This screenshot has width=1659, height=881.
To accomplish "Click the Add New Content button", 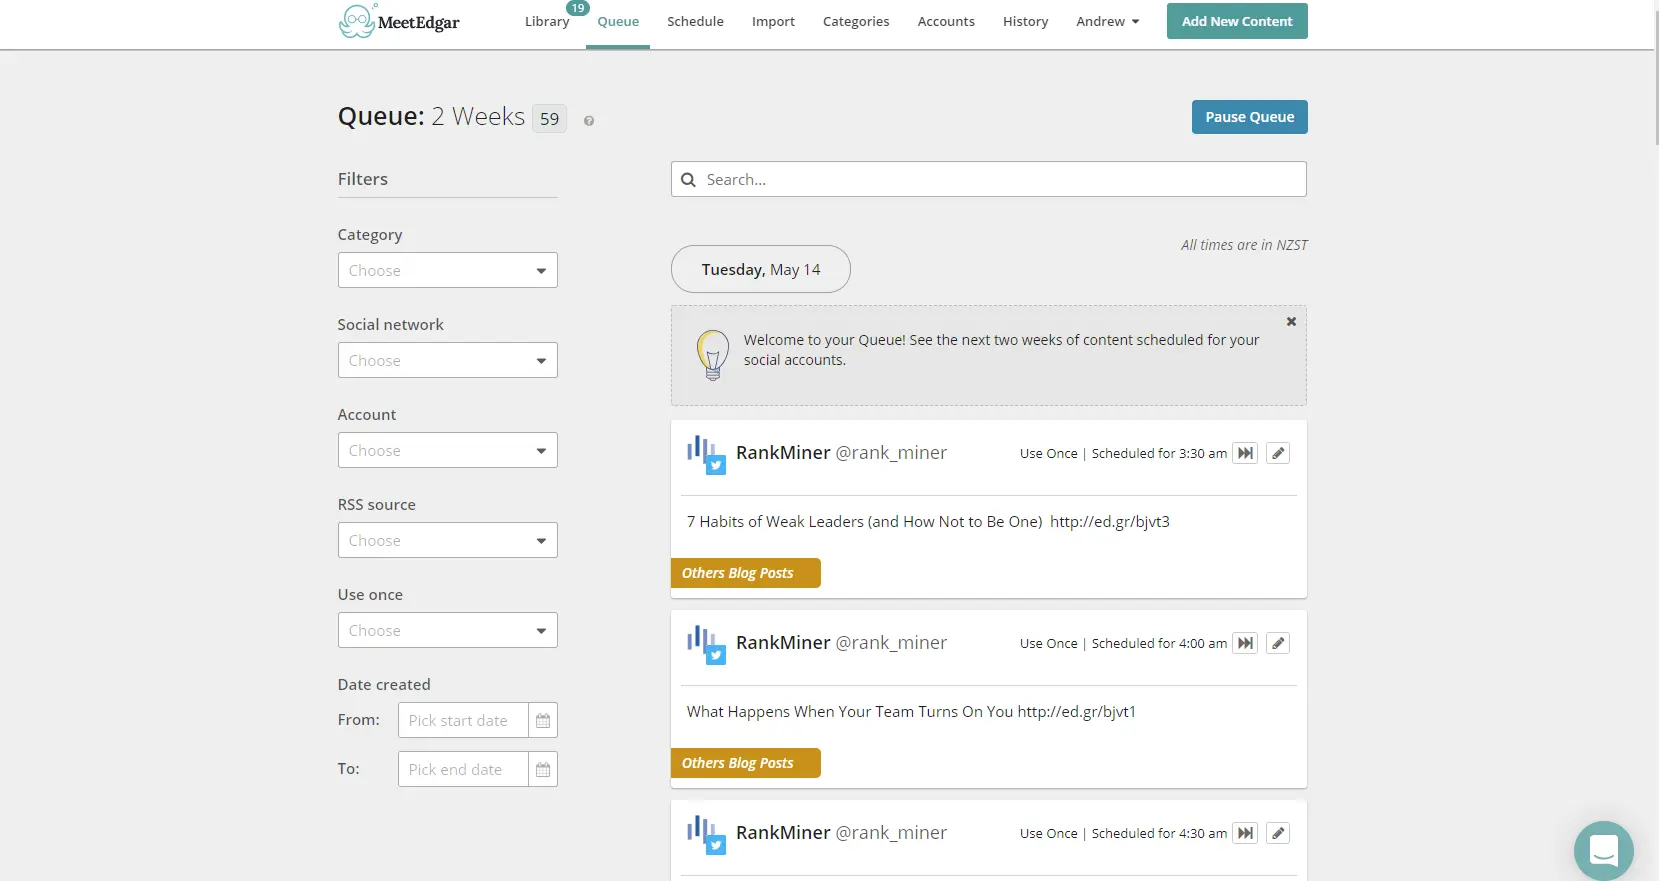I will (x=1237, y=21).
